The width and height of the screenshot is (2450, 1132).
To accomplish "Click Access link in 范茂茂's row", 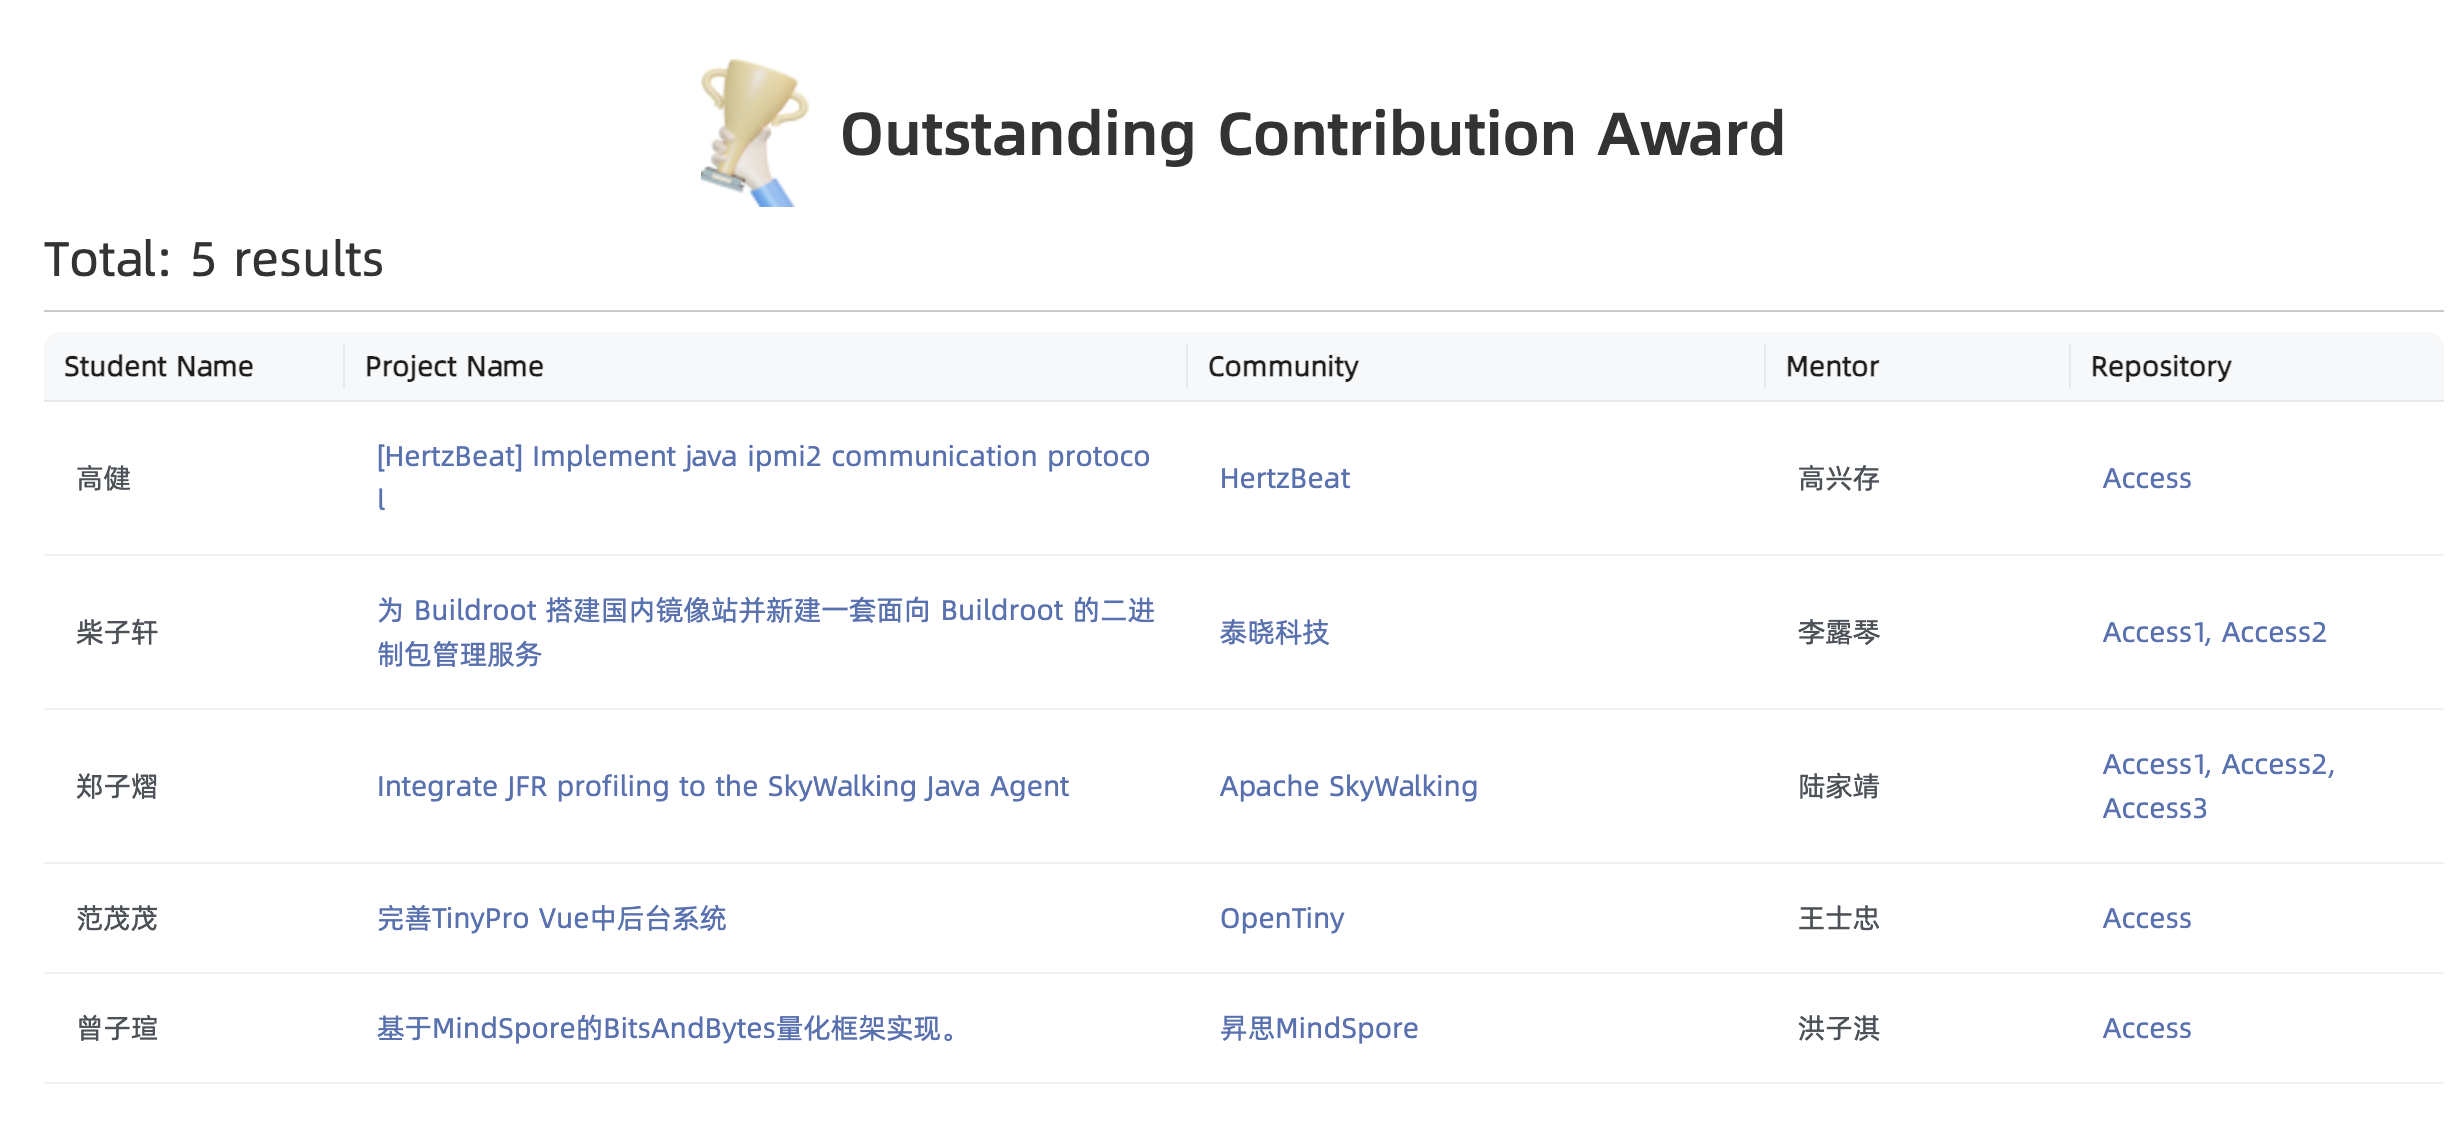I will (2146, 918).
